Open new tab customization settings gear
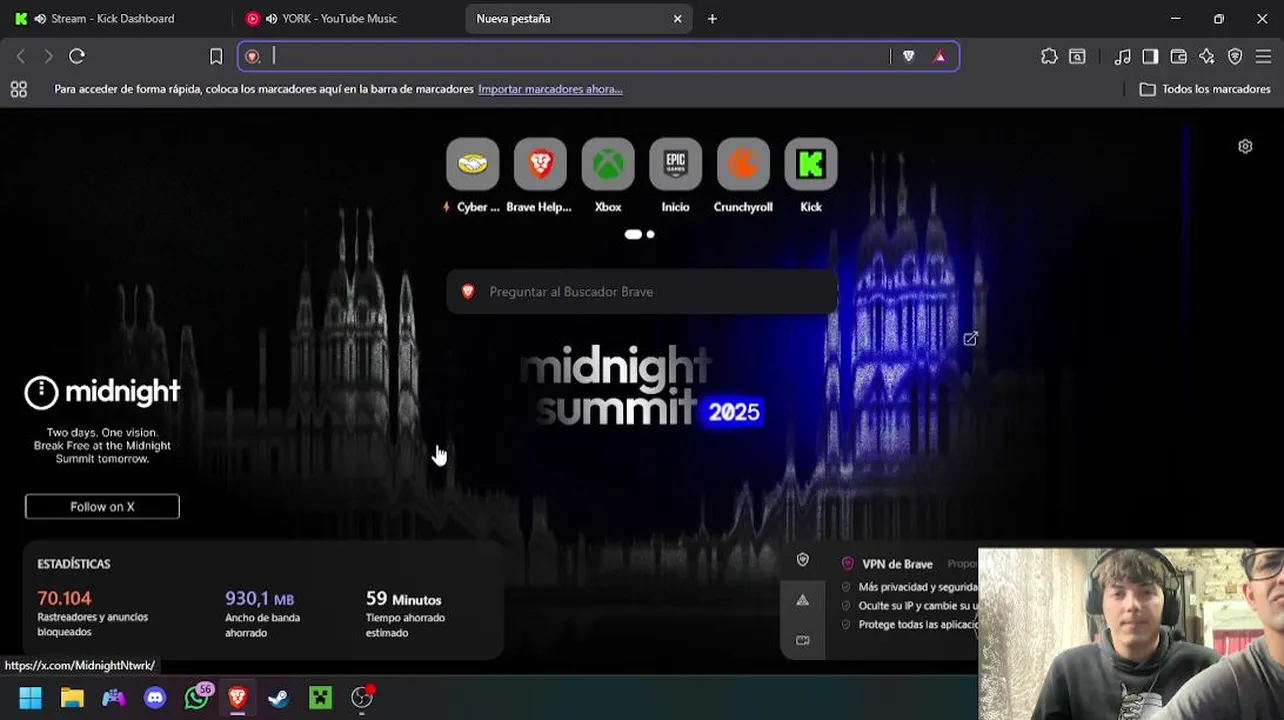The height and width of the screenshot is (720, 1284). click(x=1245, y=146)
